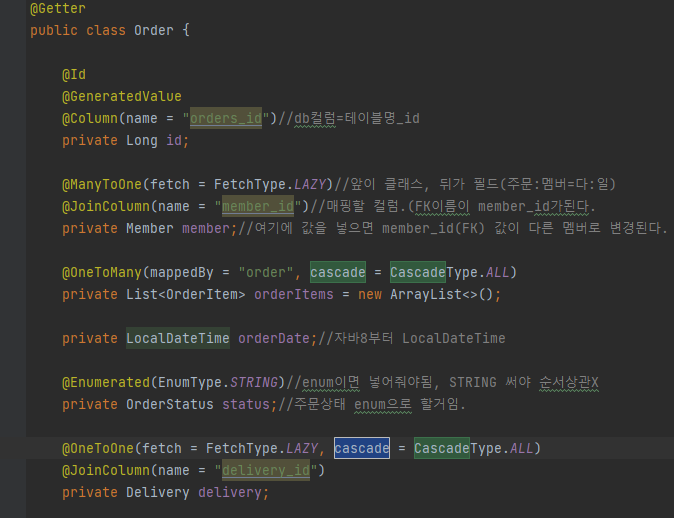Click the selected cascade in the @OneToOne line
Screen dimensions: 674x518
[x=362, y=448]
